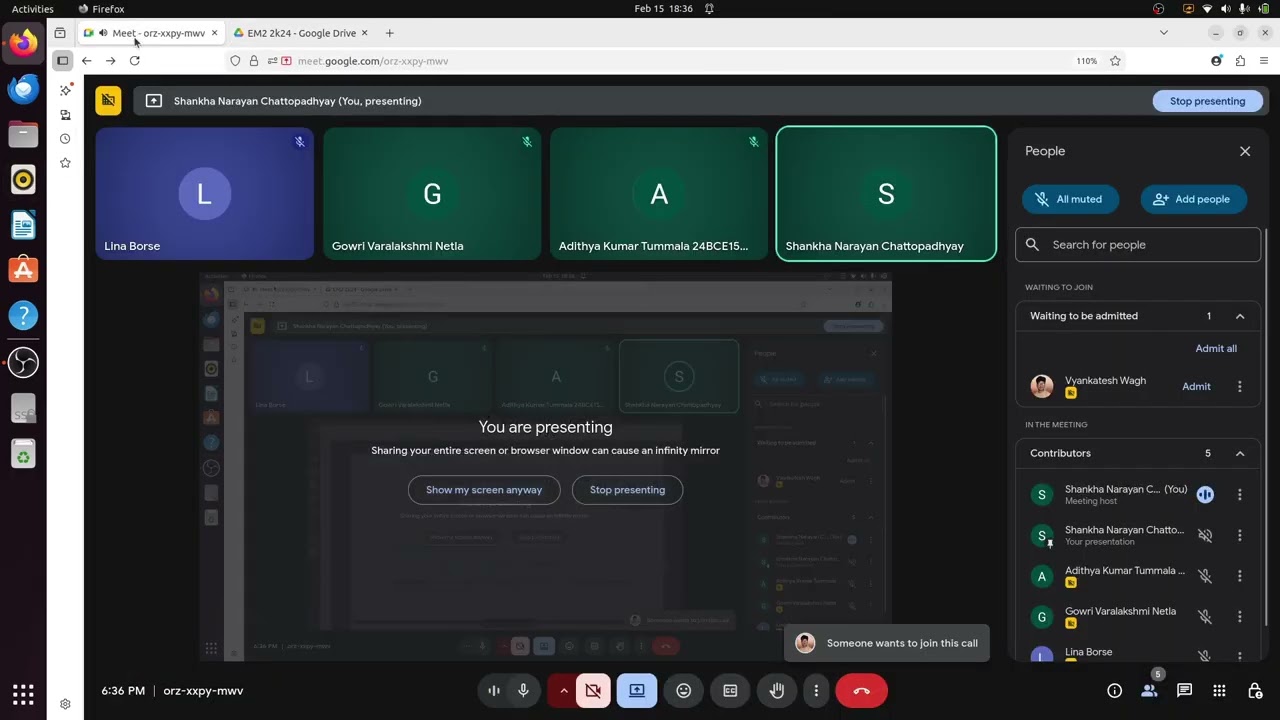Toggle the People panel icon
This screenshot has height=720, width=1280.
1149,691
